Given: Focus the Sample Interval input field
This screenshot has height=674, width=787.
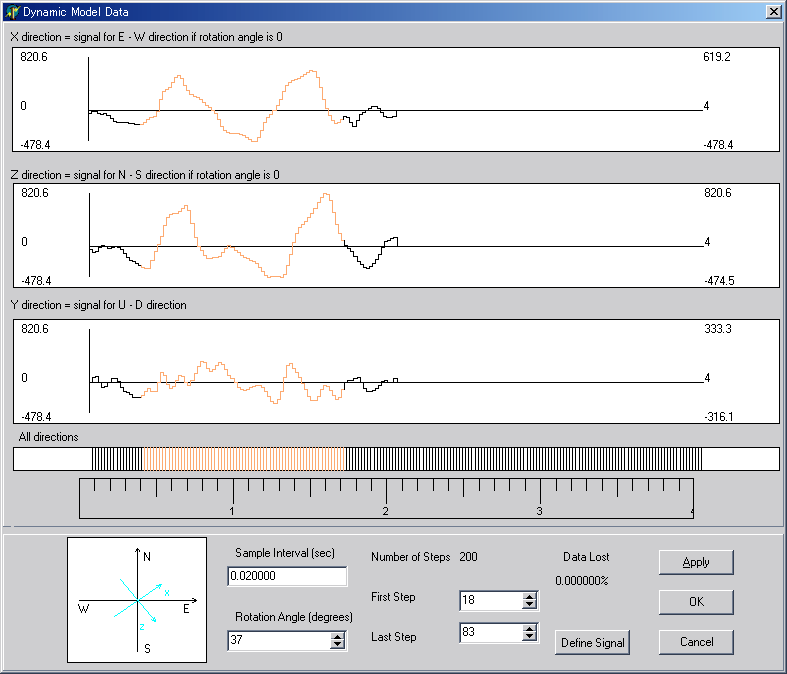Looking at the screenshot, I should pos(286,576).
